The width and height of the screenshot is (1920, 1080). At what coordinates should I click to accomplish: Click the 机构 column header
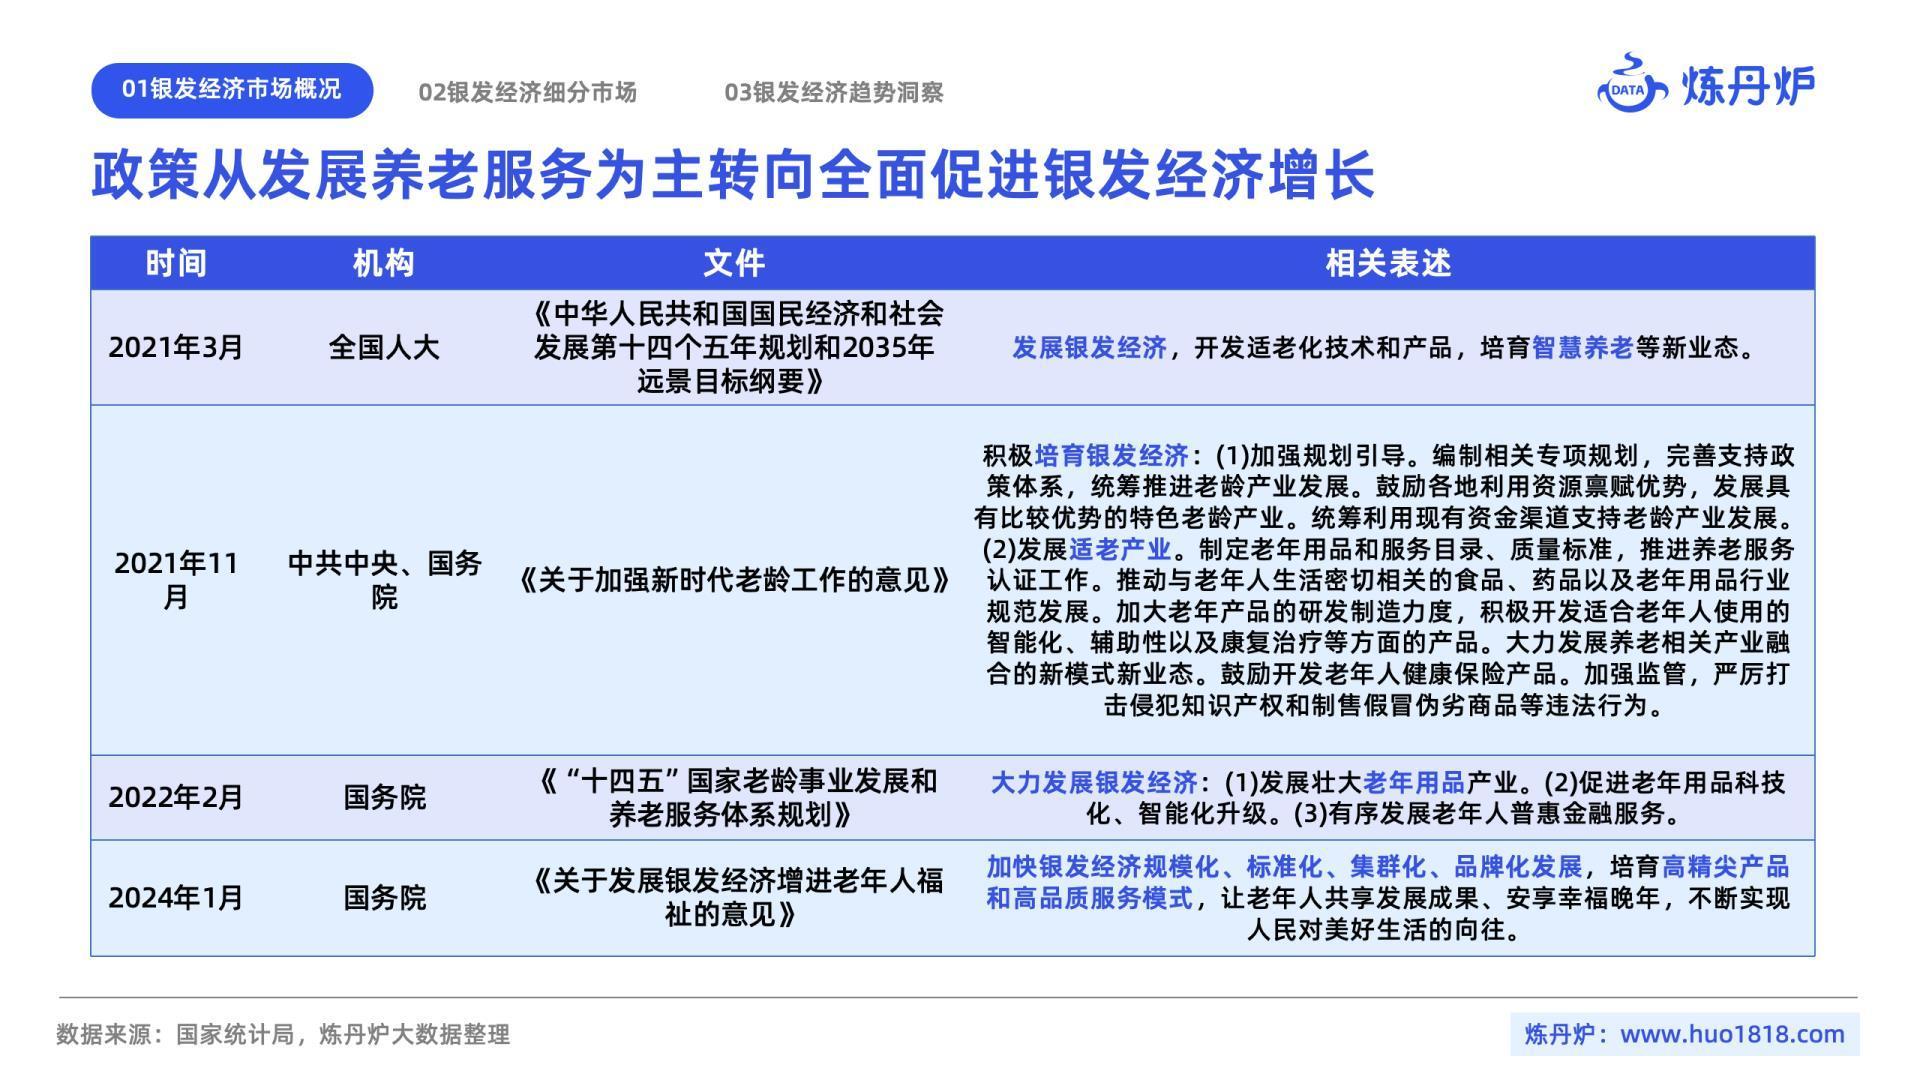point(384,263)
